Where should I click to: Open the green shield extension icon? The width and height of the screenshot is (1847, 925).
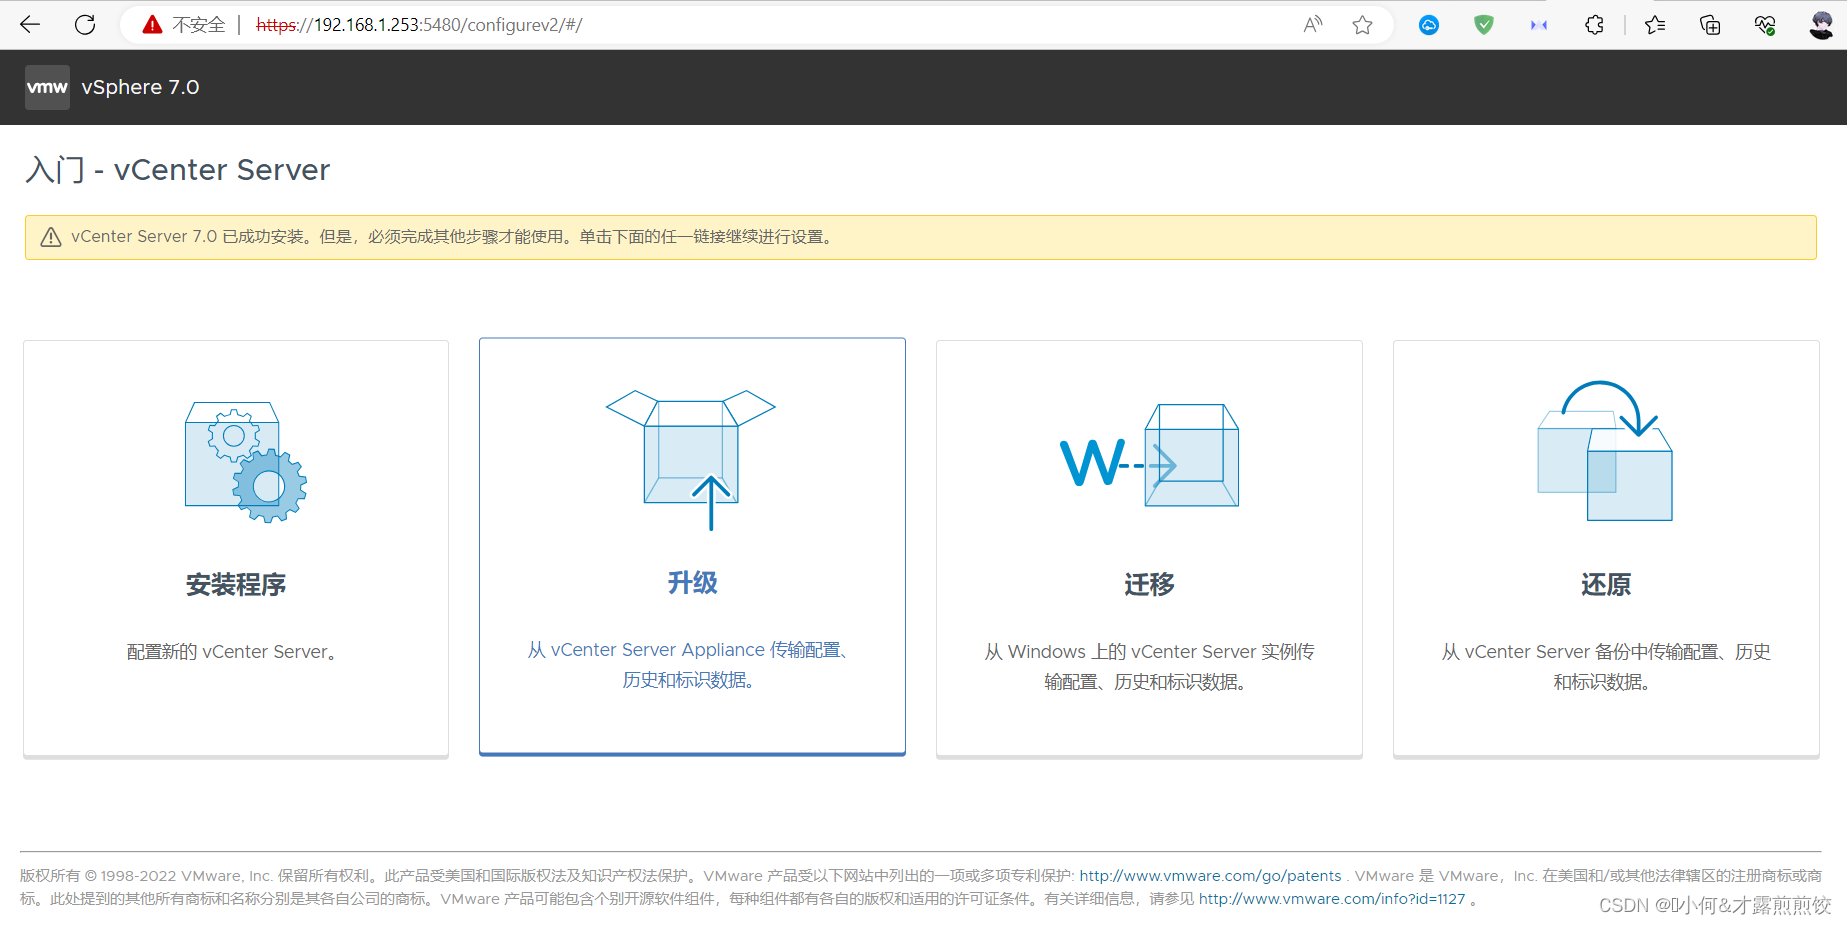tap(1484, 25)
